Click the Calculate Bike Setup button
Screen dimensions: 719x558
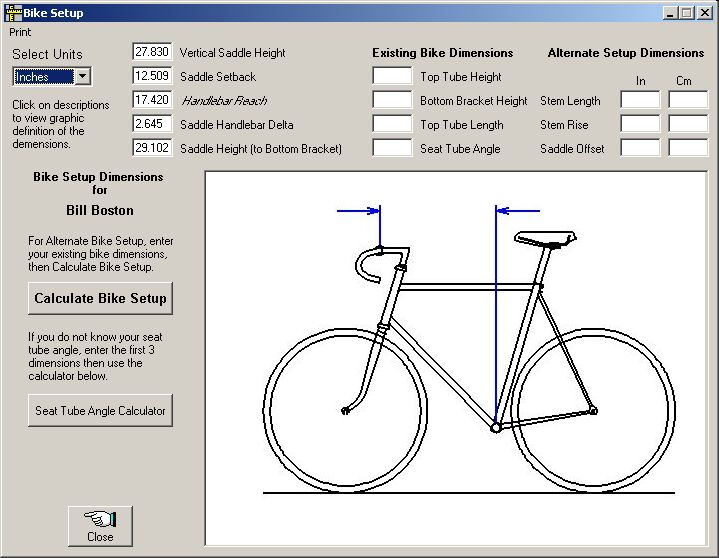click(100, 298)
